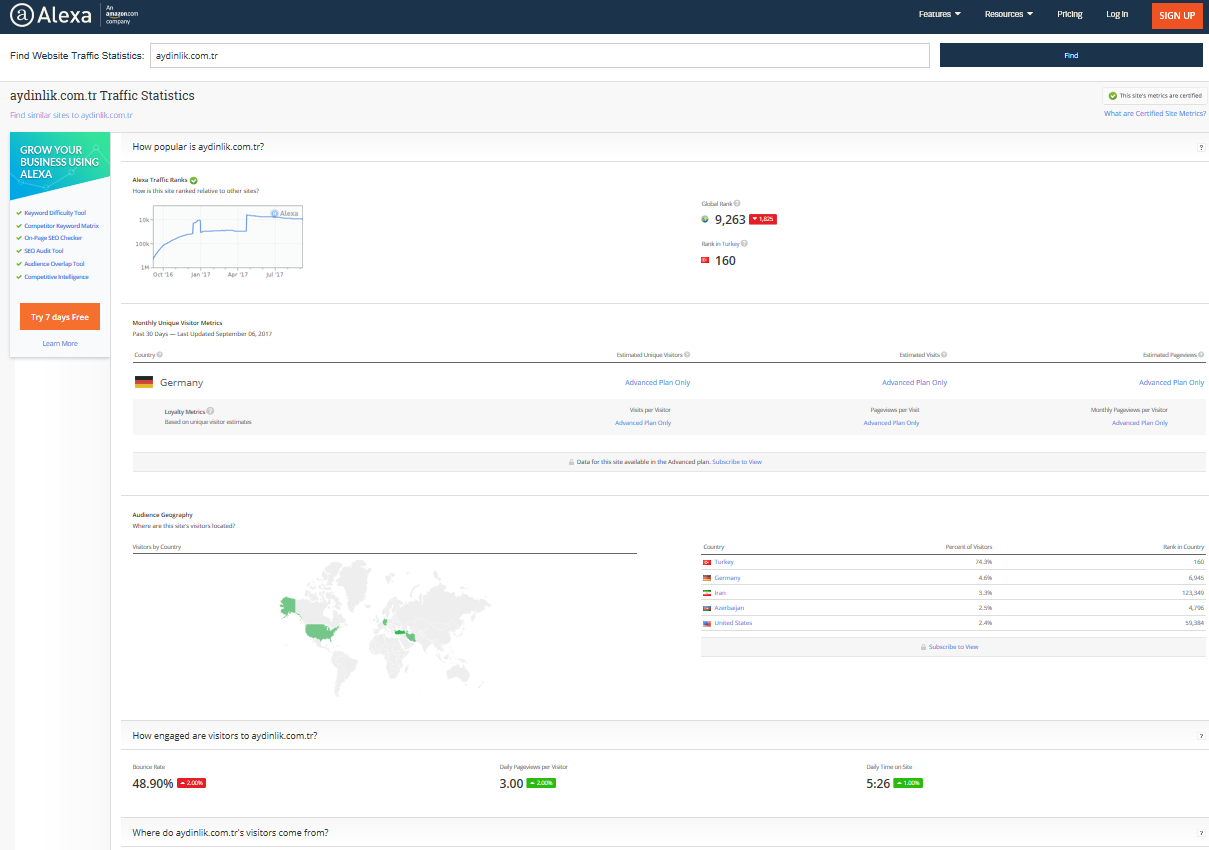Click the Log In link
Image resolution: width=1209 pixels, height=850 pixels.
tap(1117, 15)
